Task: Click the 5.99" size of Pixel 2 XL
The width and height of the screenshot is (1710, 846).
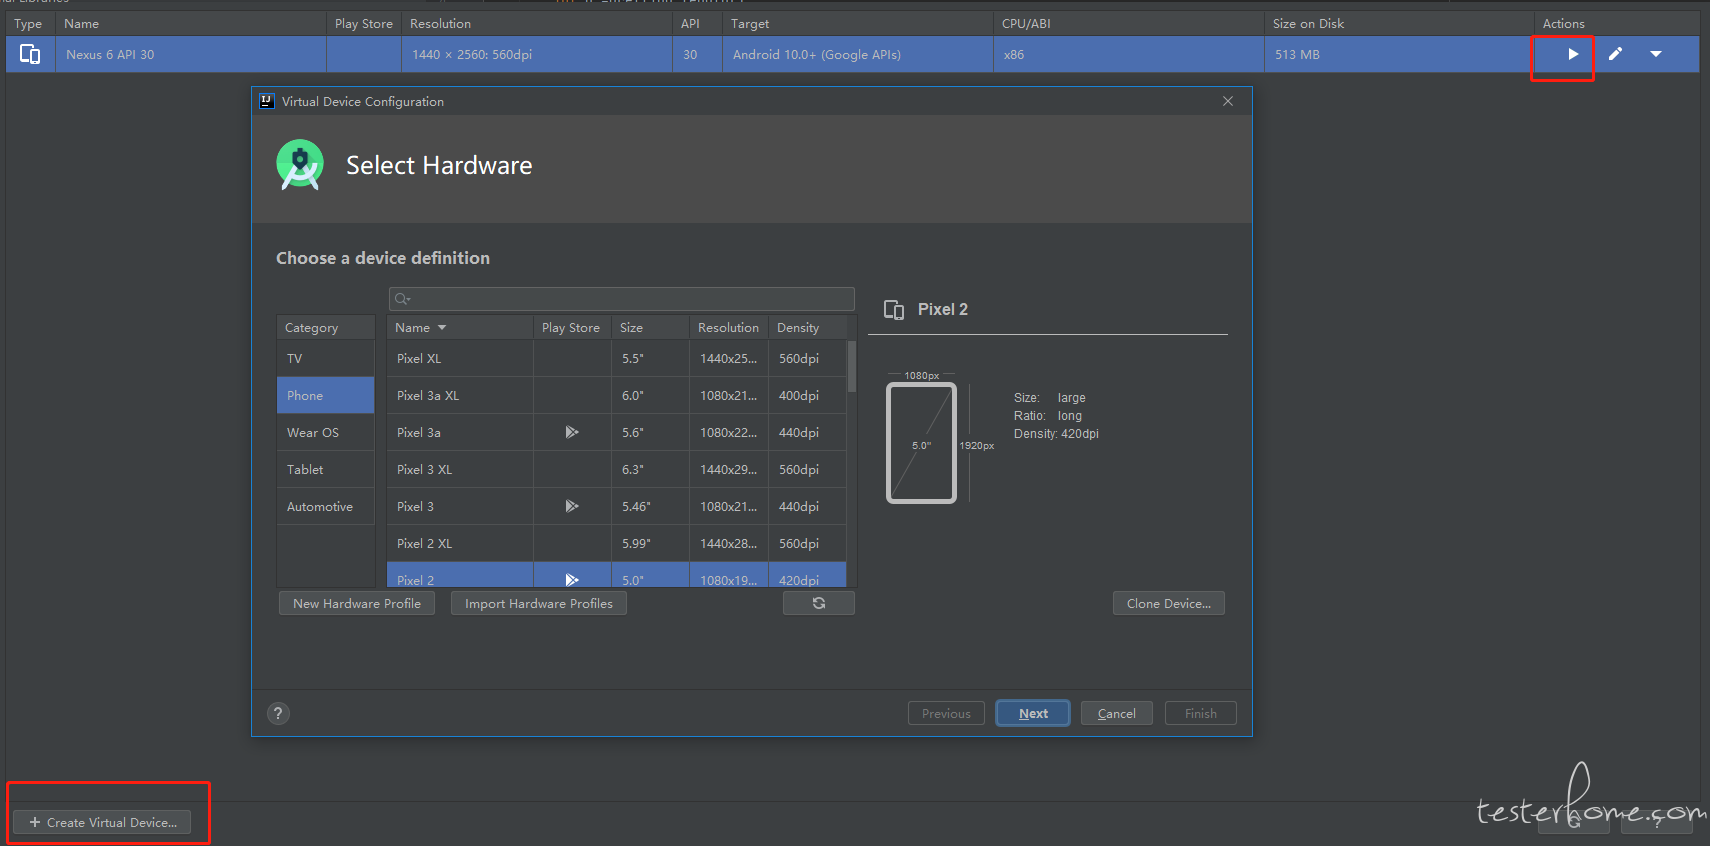Action: [636, 543]
